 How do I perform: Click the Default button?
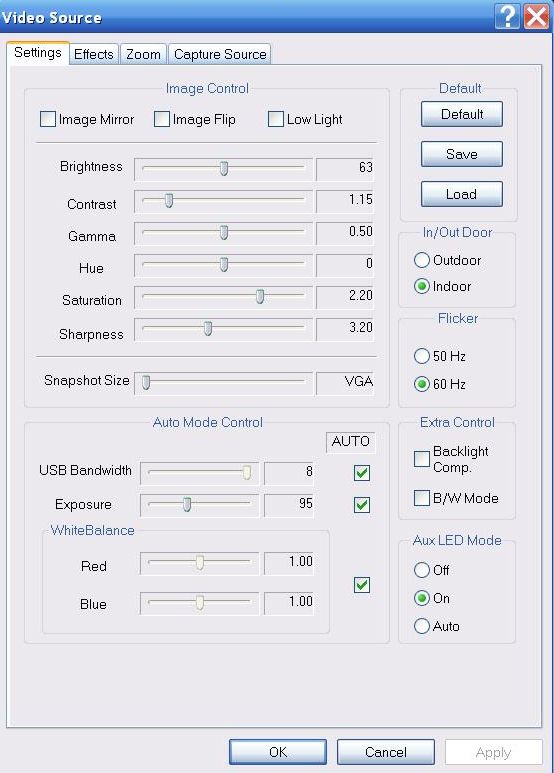click(x=462, y=114)
